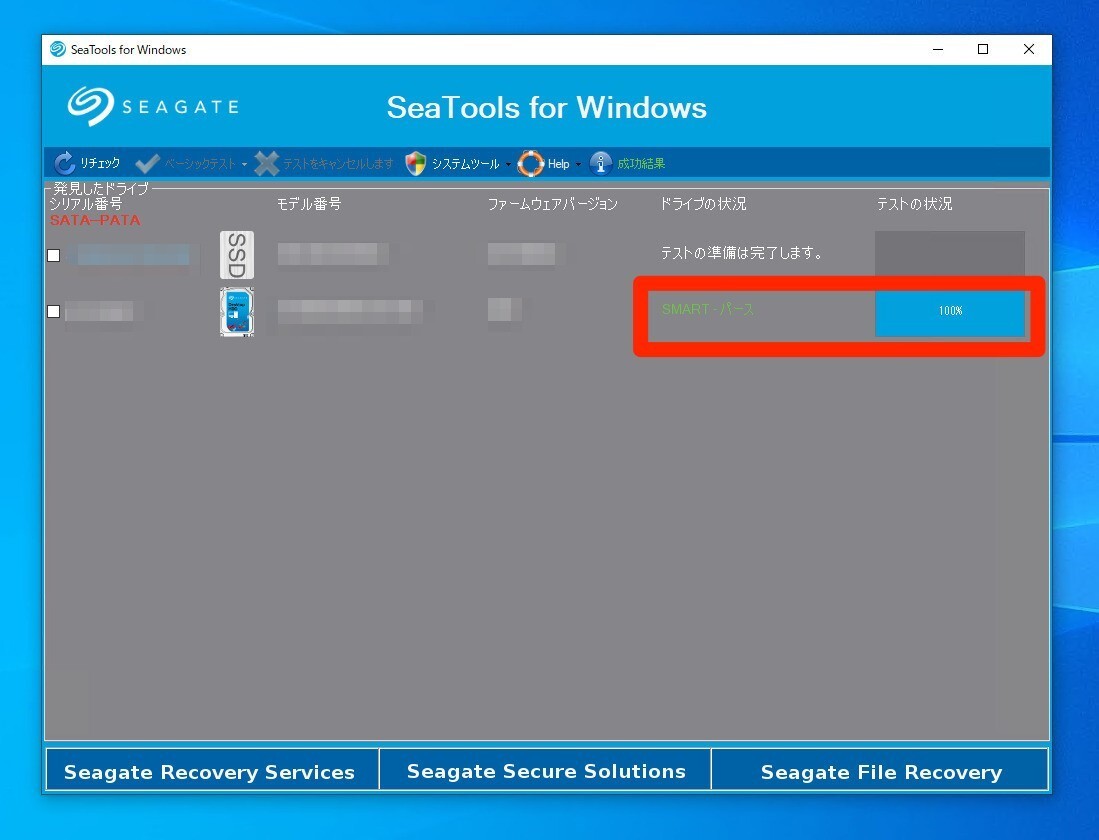This screenshot has width=1099, height=840.
Task: Open the ベーシックテスト menu label
Action: [x=200, y=163]
